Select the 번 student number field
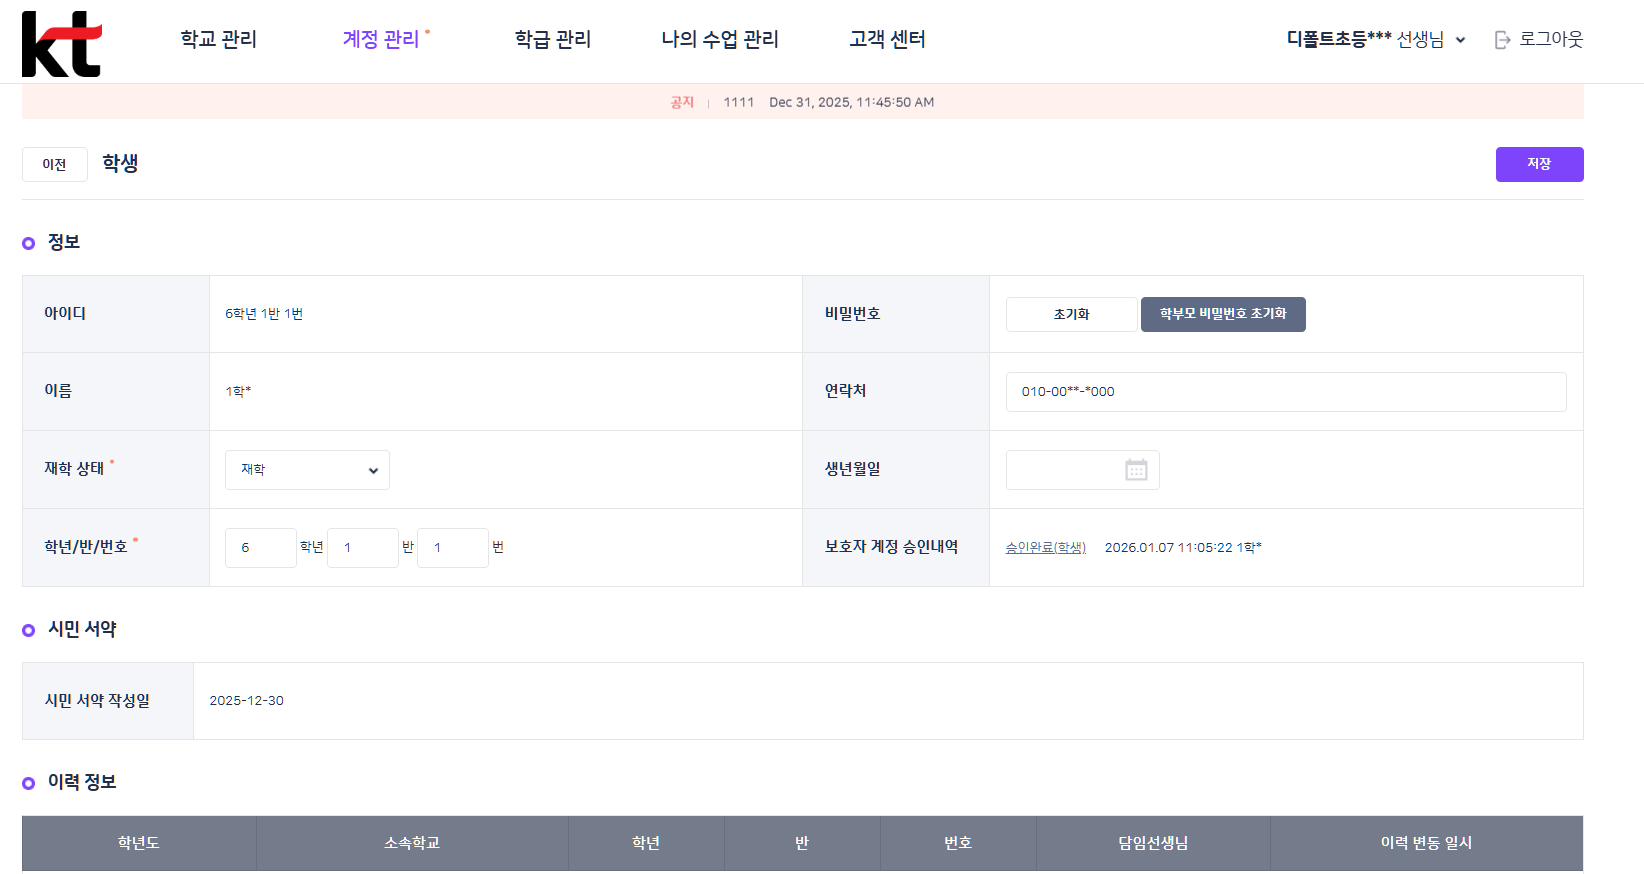 click(x=452, y=548)
